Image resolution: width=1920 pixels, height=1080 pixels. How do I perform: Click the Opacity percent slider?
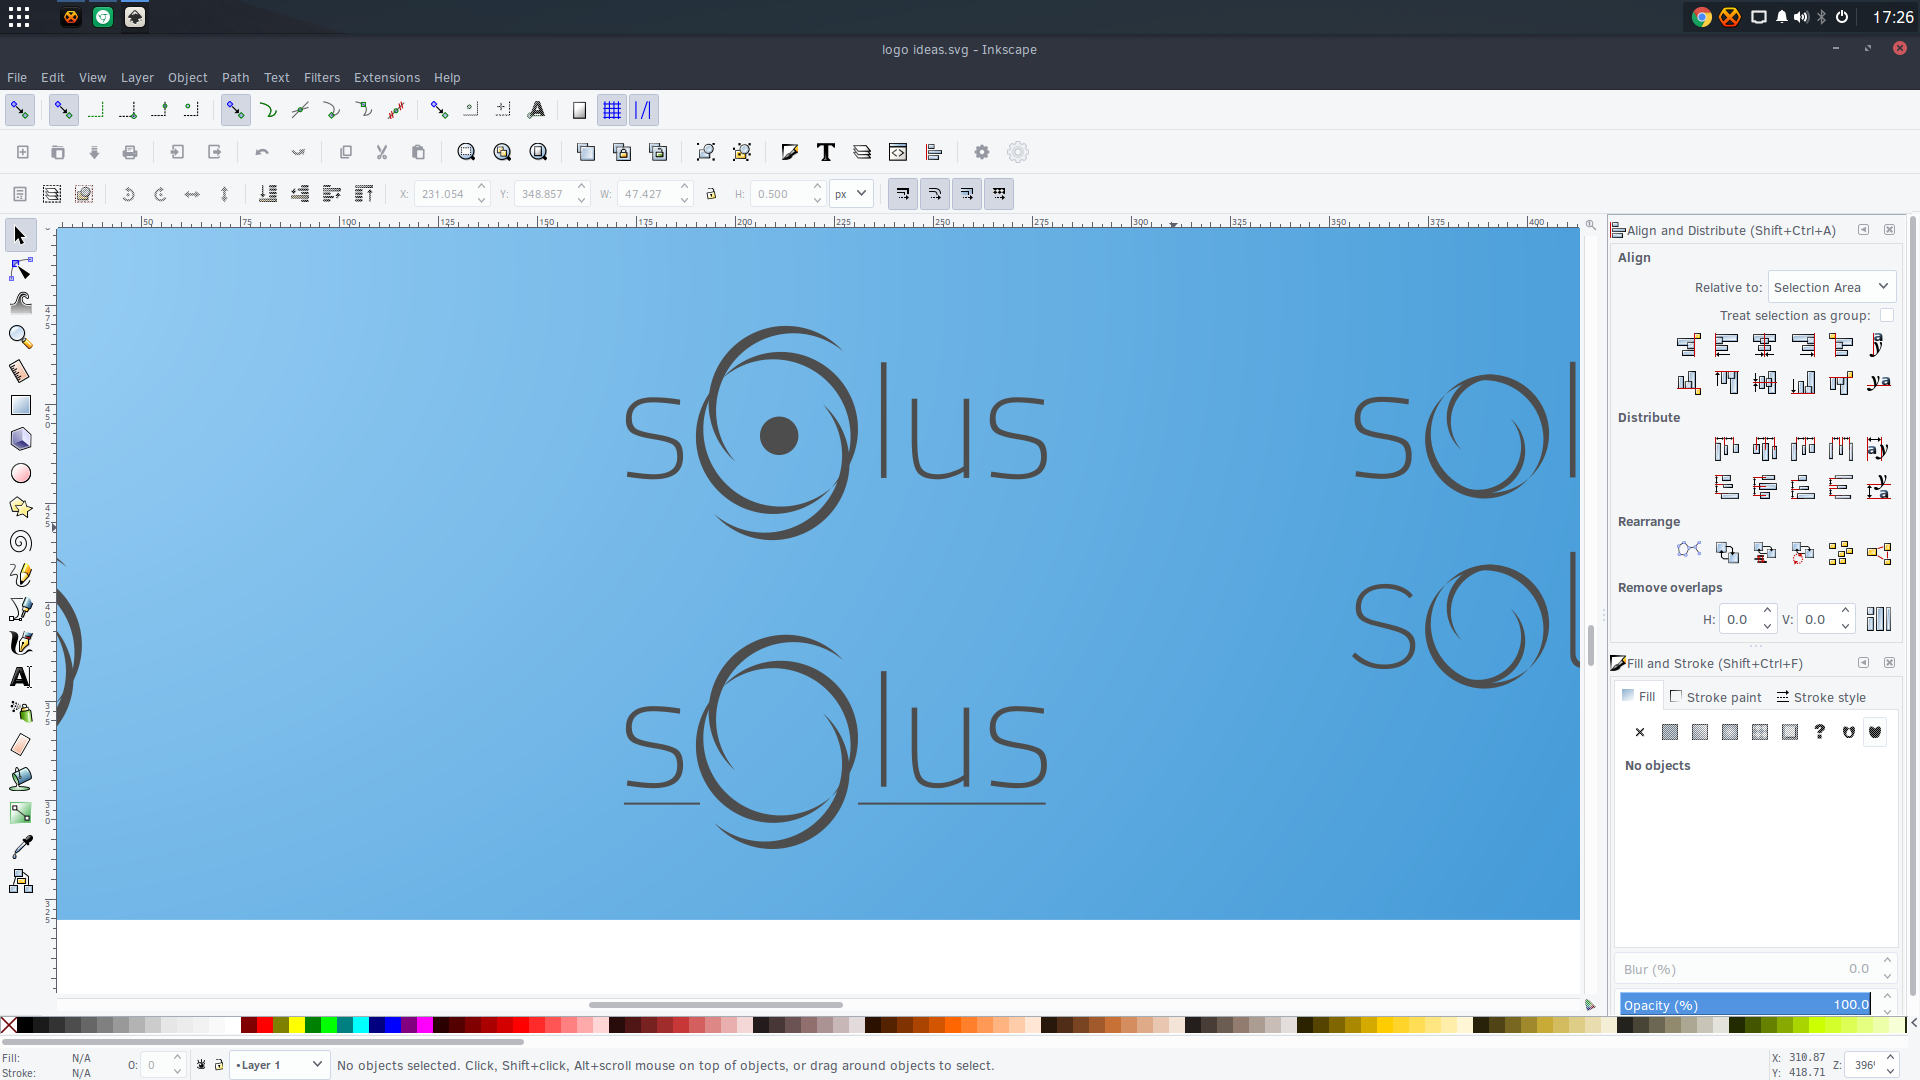1746,1004
